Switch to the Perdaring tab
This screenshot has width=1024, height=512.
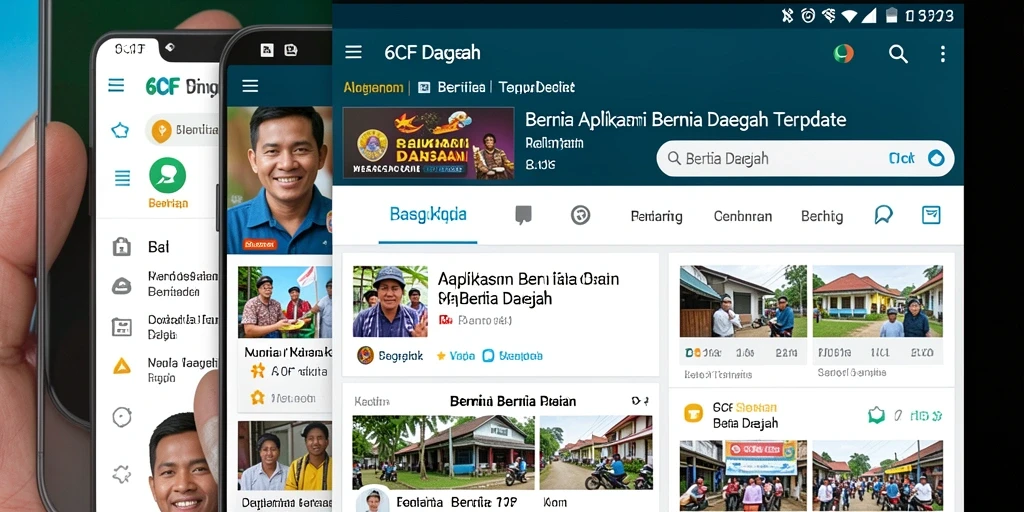point(656,216)
